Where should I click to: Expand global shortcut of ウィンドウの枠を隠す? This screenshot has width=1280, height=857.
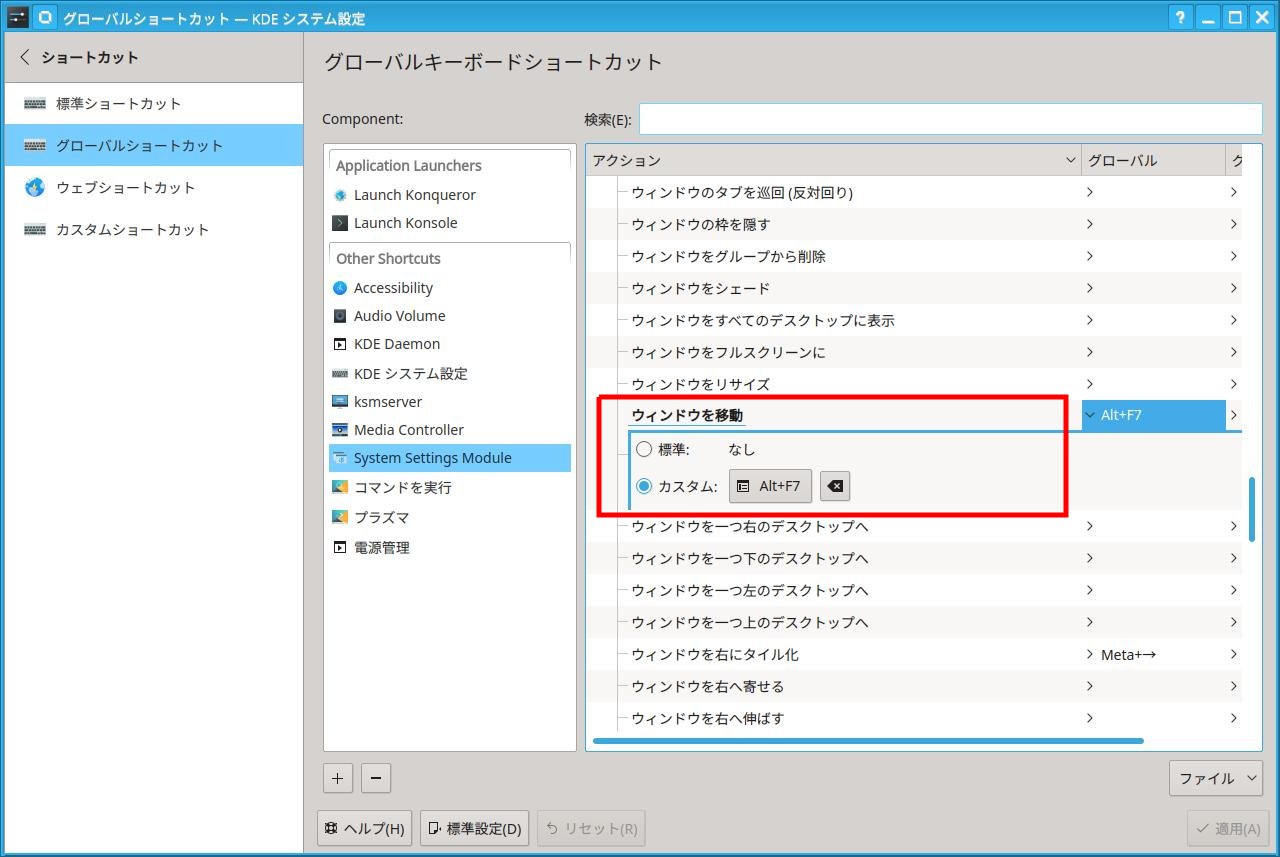[x=1090, y=224]
